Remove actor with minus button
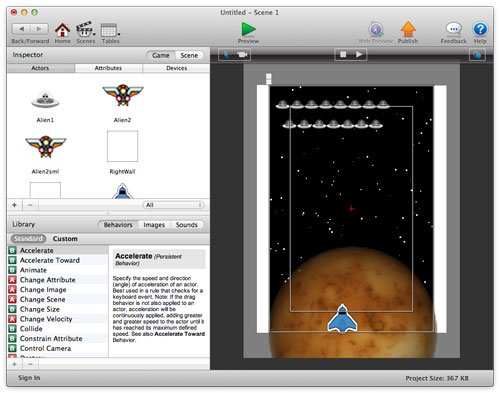 pos(30,205)
